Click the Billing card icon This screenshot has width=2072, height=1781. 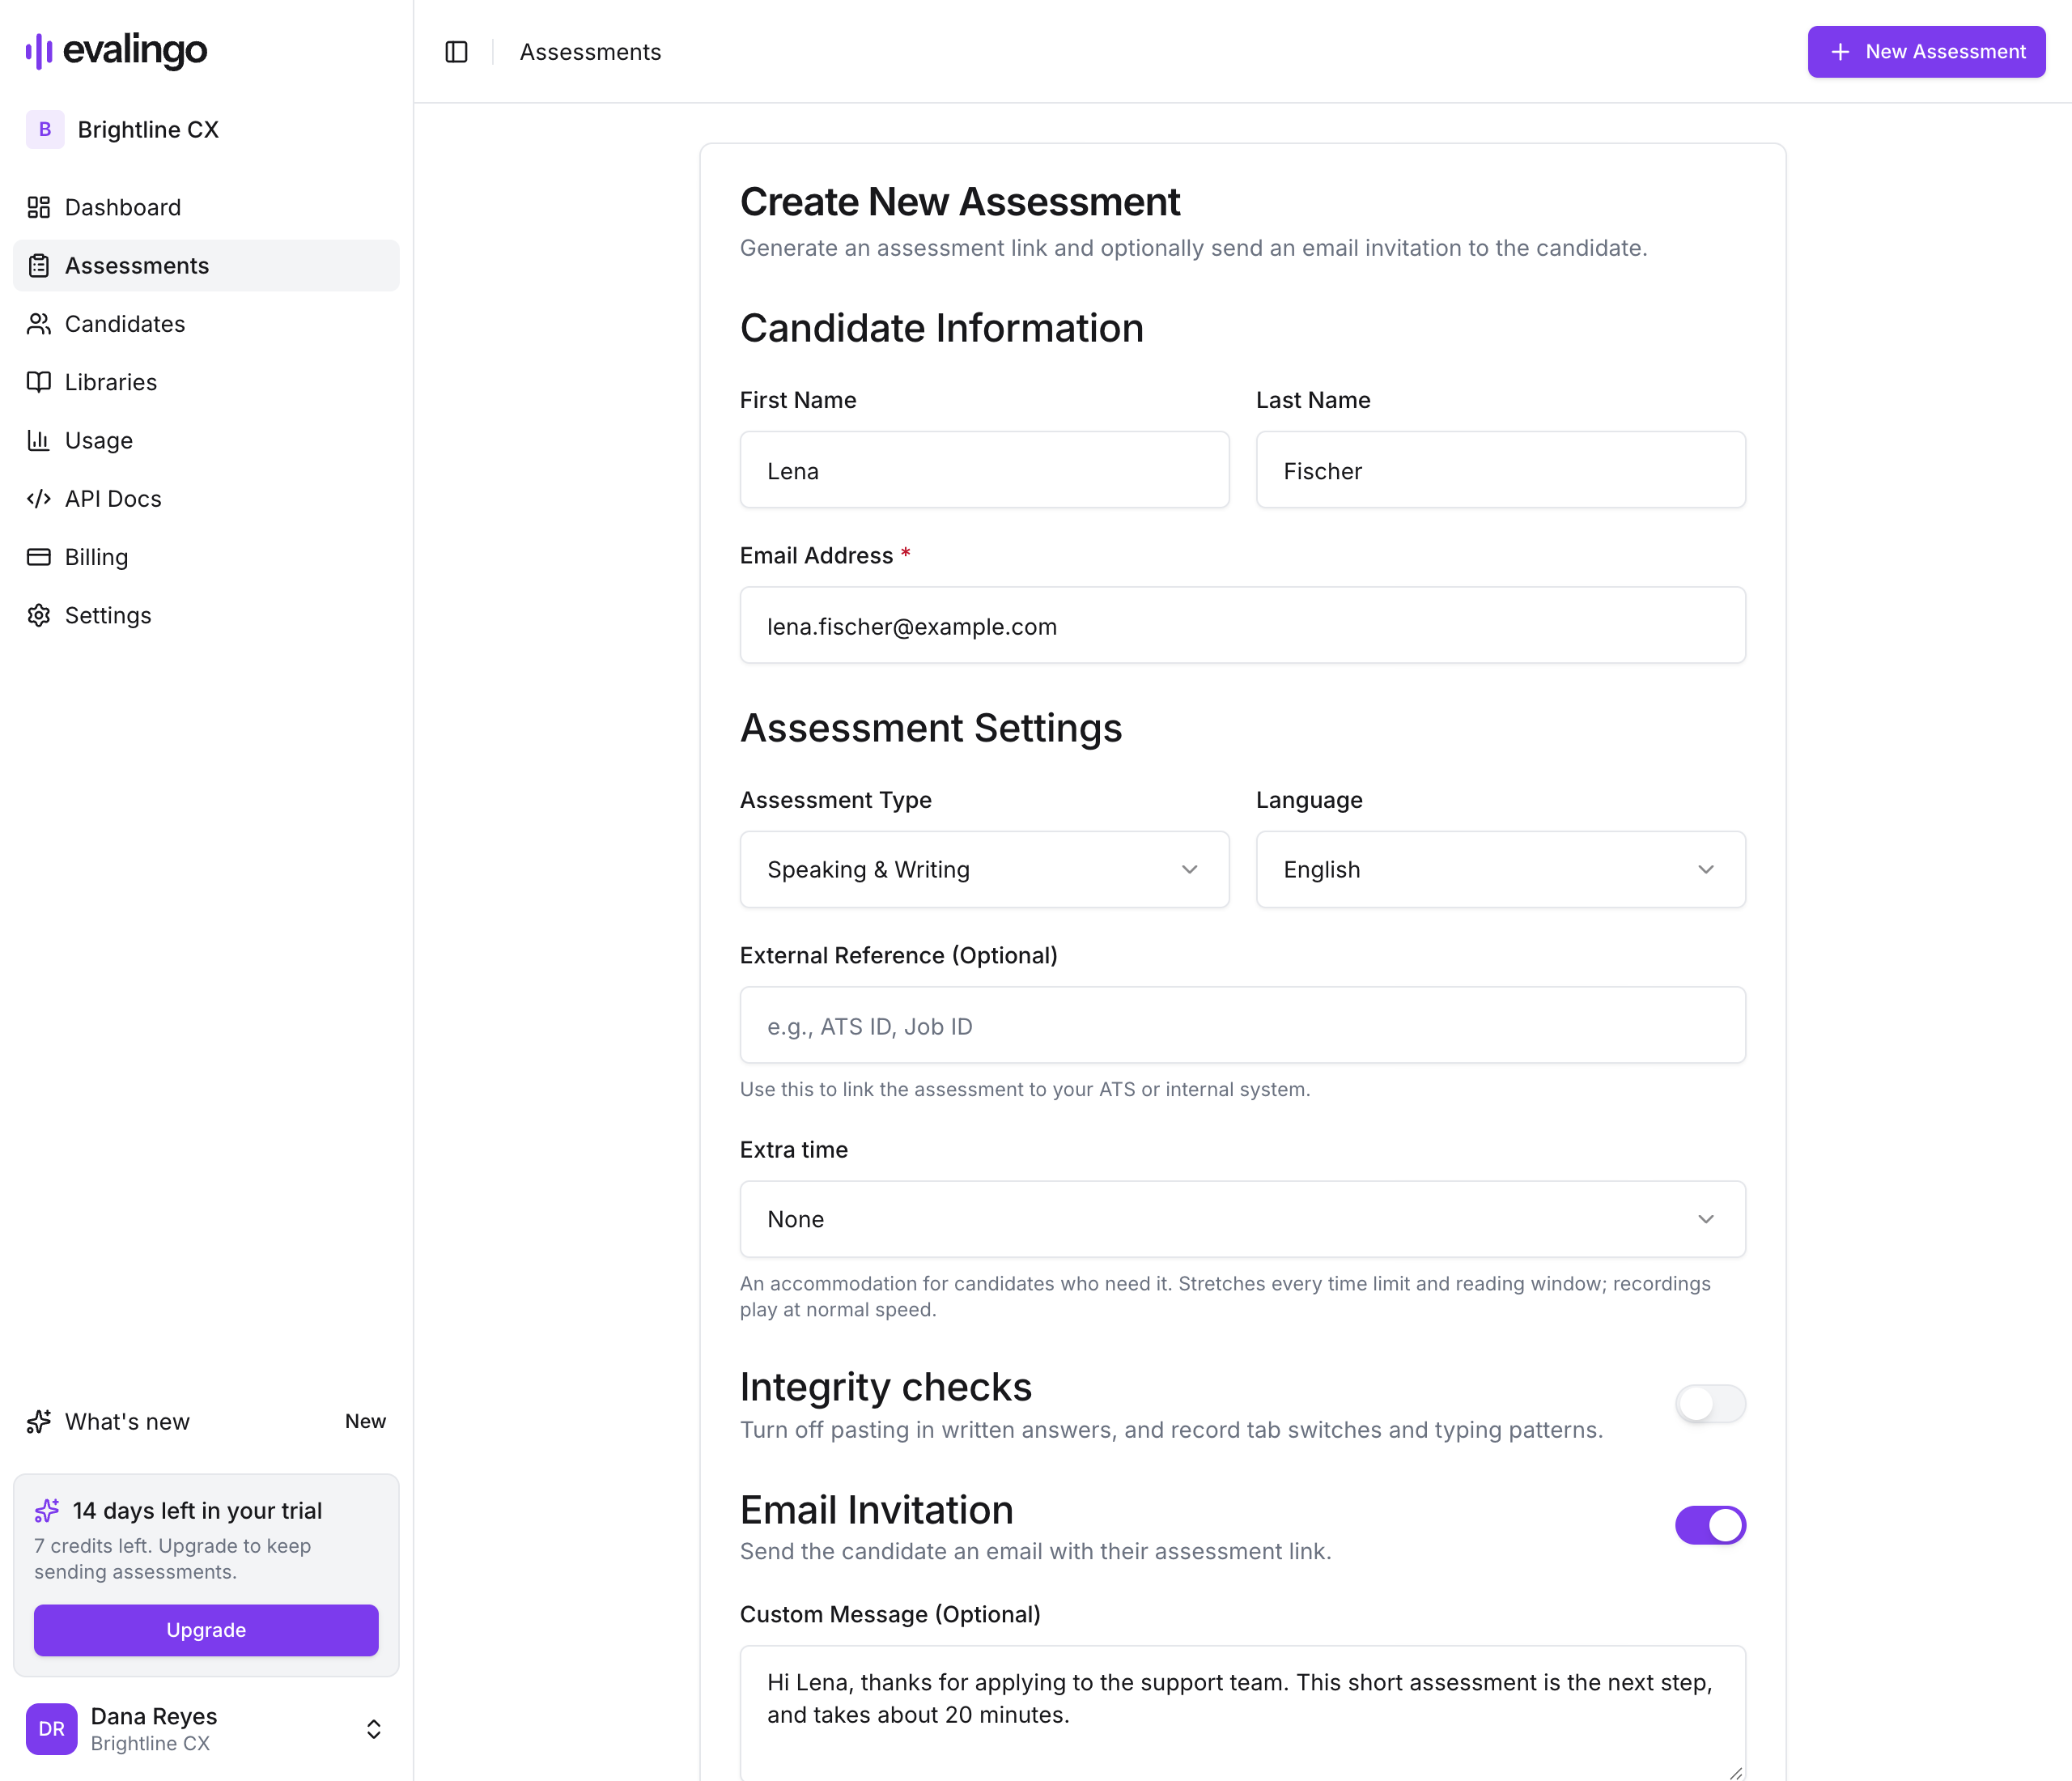click(x=39, y=557)
